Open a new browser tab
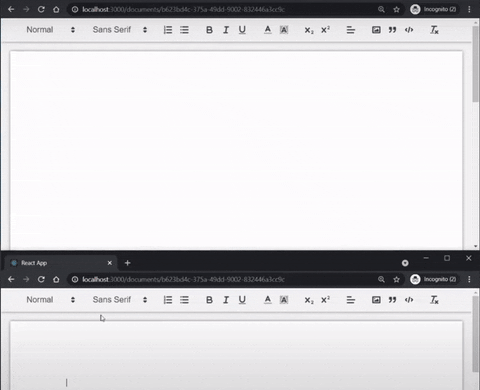Viewport: 480px width, 390px height. (x=127, y=263)
